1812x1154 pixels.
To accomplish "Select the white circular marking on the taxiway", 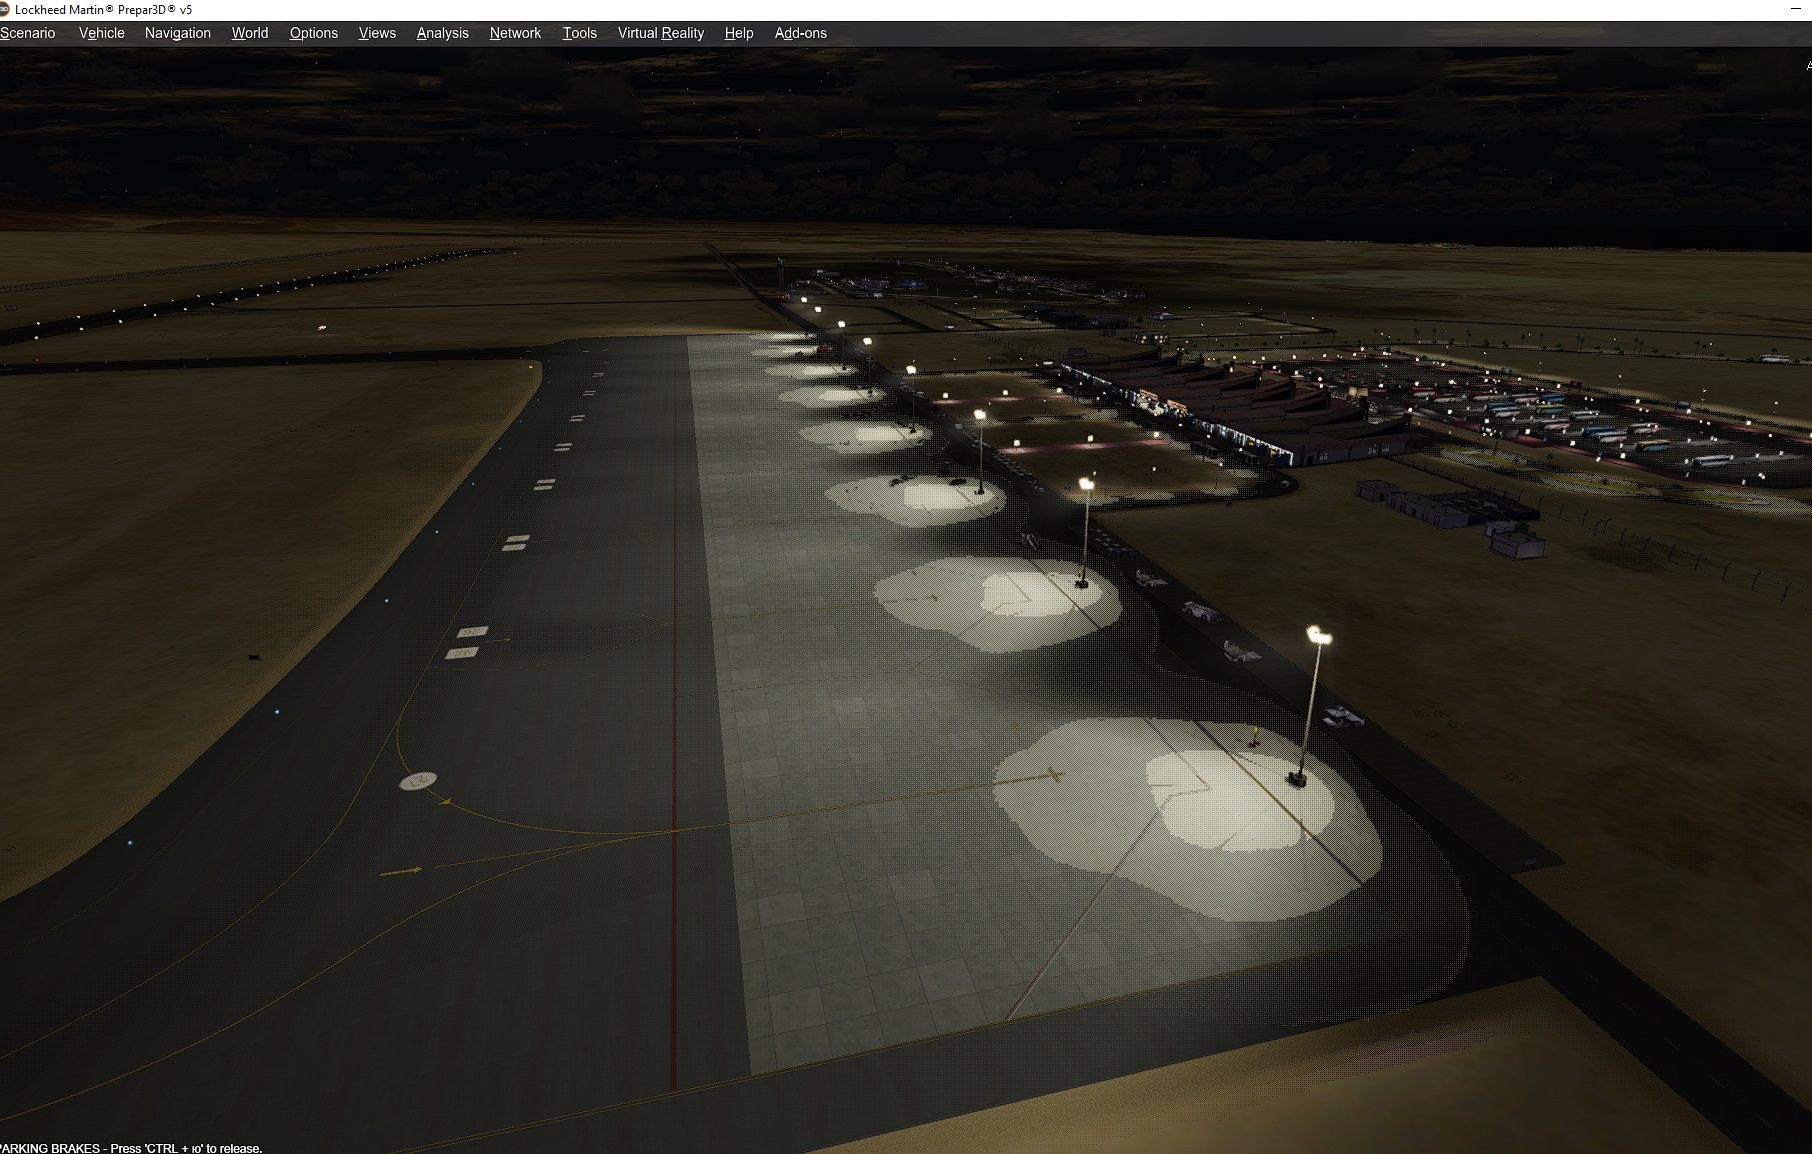I will tap(418, 781).
